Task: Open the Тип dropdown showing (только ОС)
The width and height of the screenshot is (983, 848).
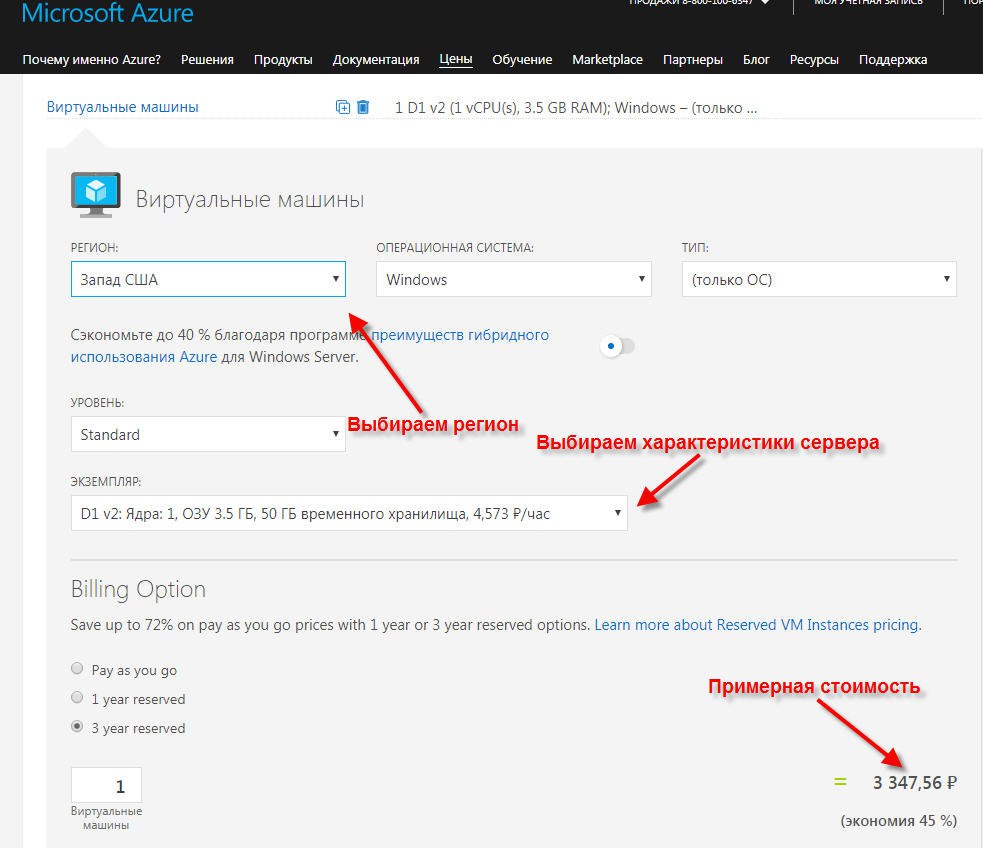Action: 818,280
